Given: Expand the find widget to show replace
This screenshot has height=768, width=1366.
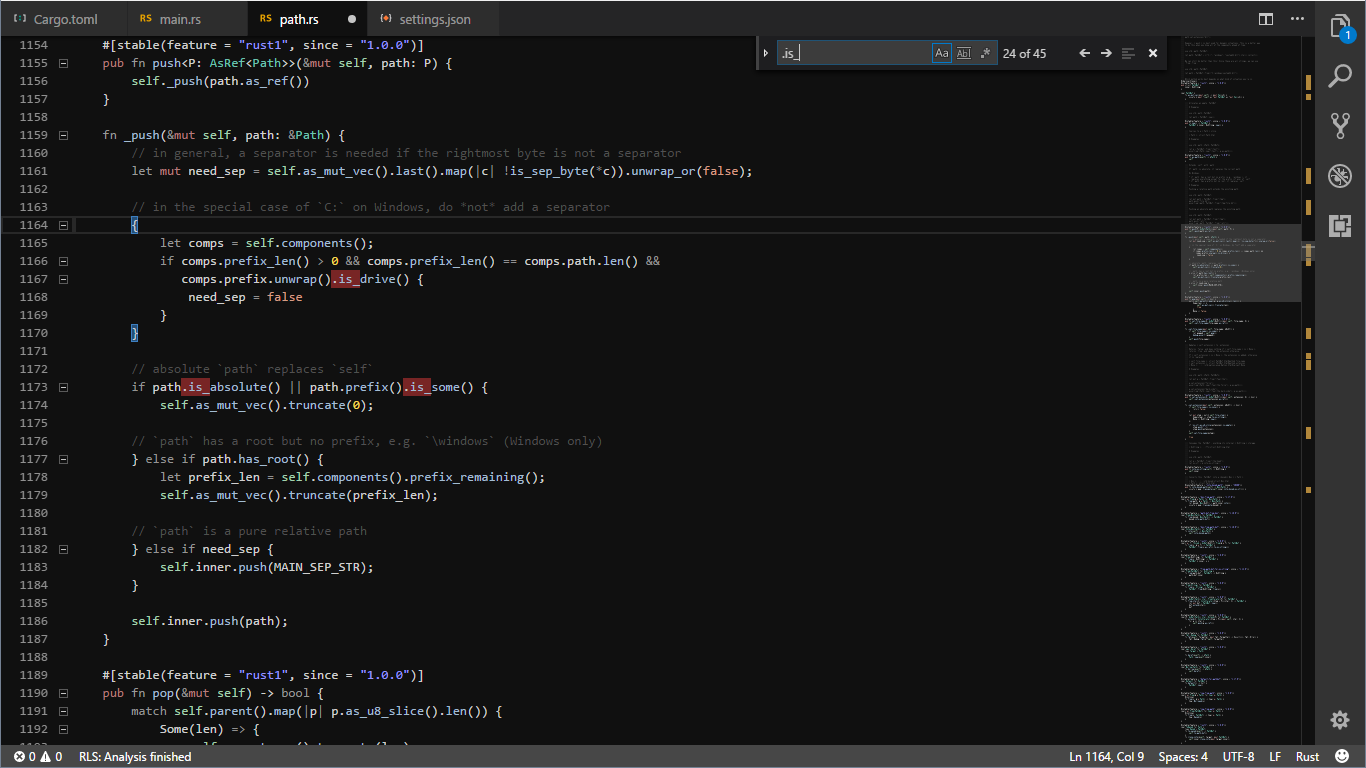Looking at the screenshot, I should (766, 53).
